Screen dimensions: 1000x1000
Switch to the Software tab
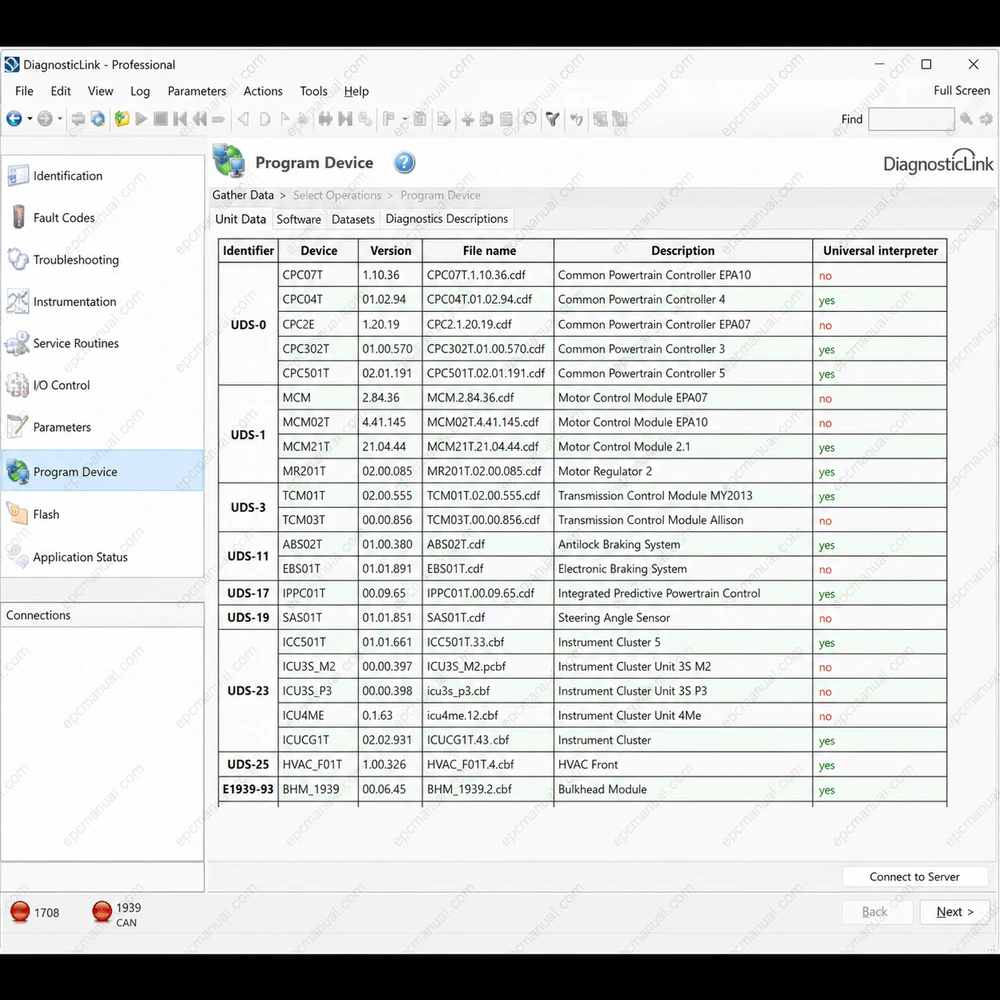click(x=298, y=219)
